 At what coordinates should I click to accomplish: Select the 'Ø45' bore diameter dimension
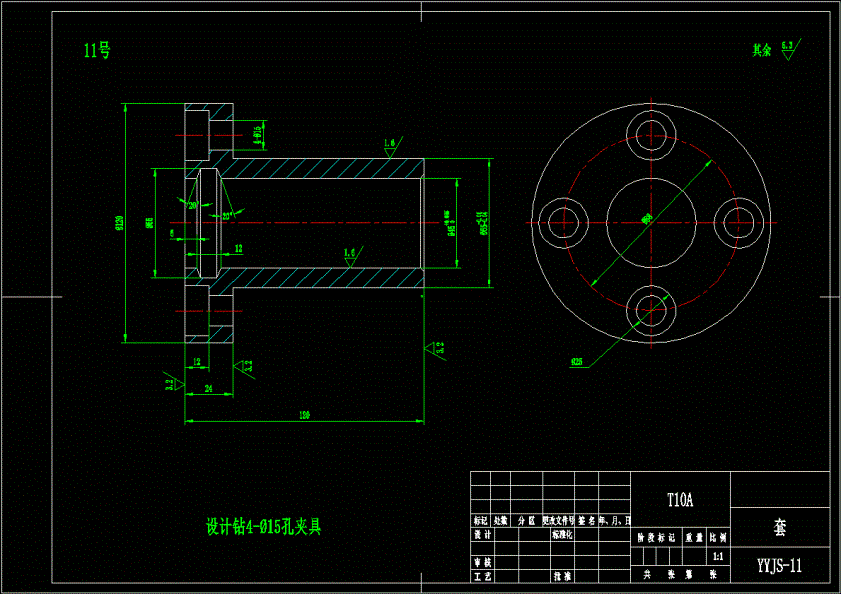point(450,225)
